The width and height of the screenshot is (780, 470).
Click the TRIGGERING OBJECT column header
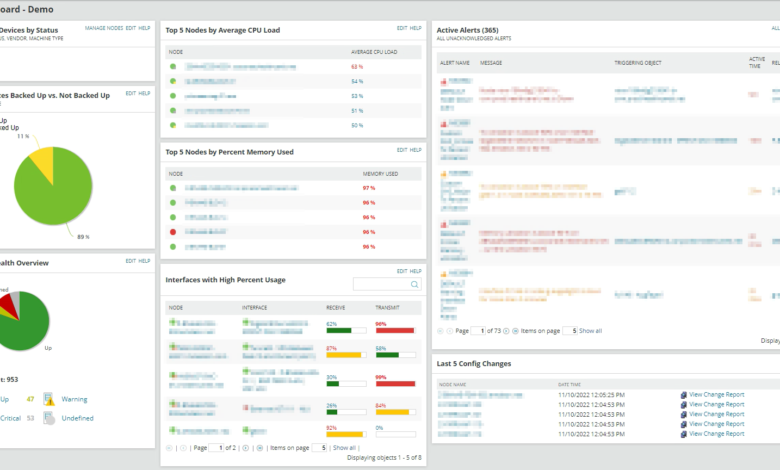coord(638,63)
